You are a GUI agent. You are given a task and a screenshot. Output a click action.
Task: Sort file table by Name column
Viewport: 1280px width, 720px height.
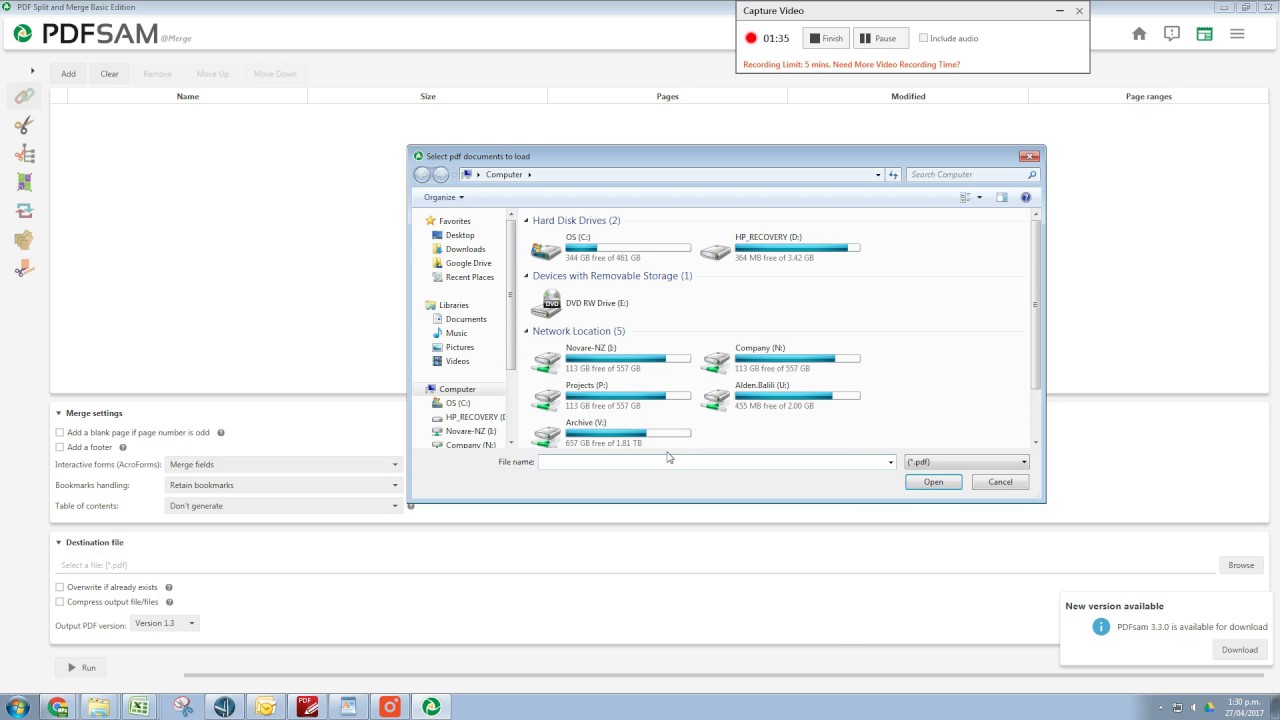point(187,96)
